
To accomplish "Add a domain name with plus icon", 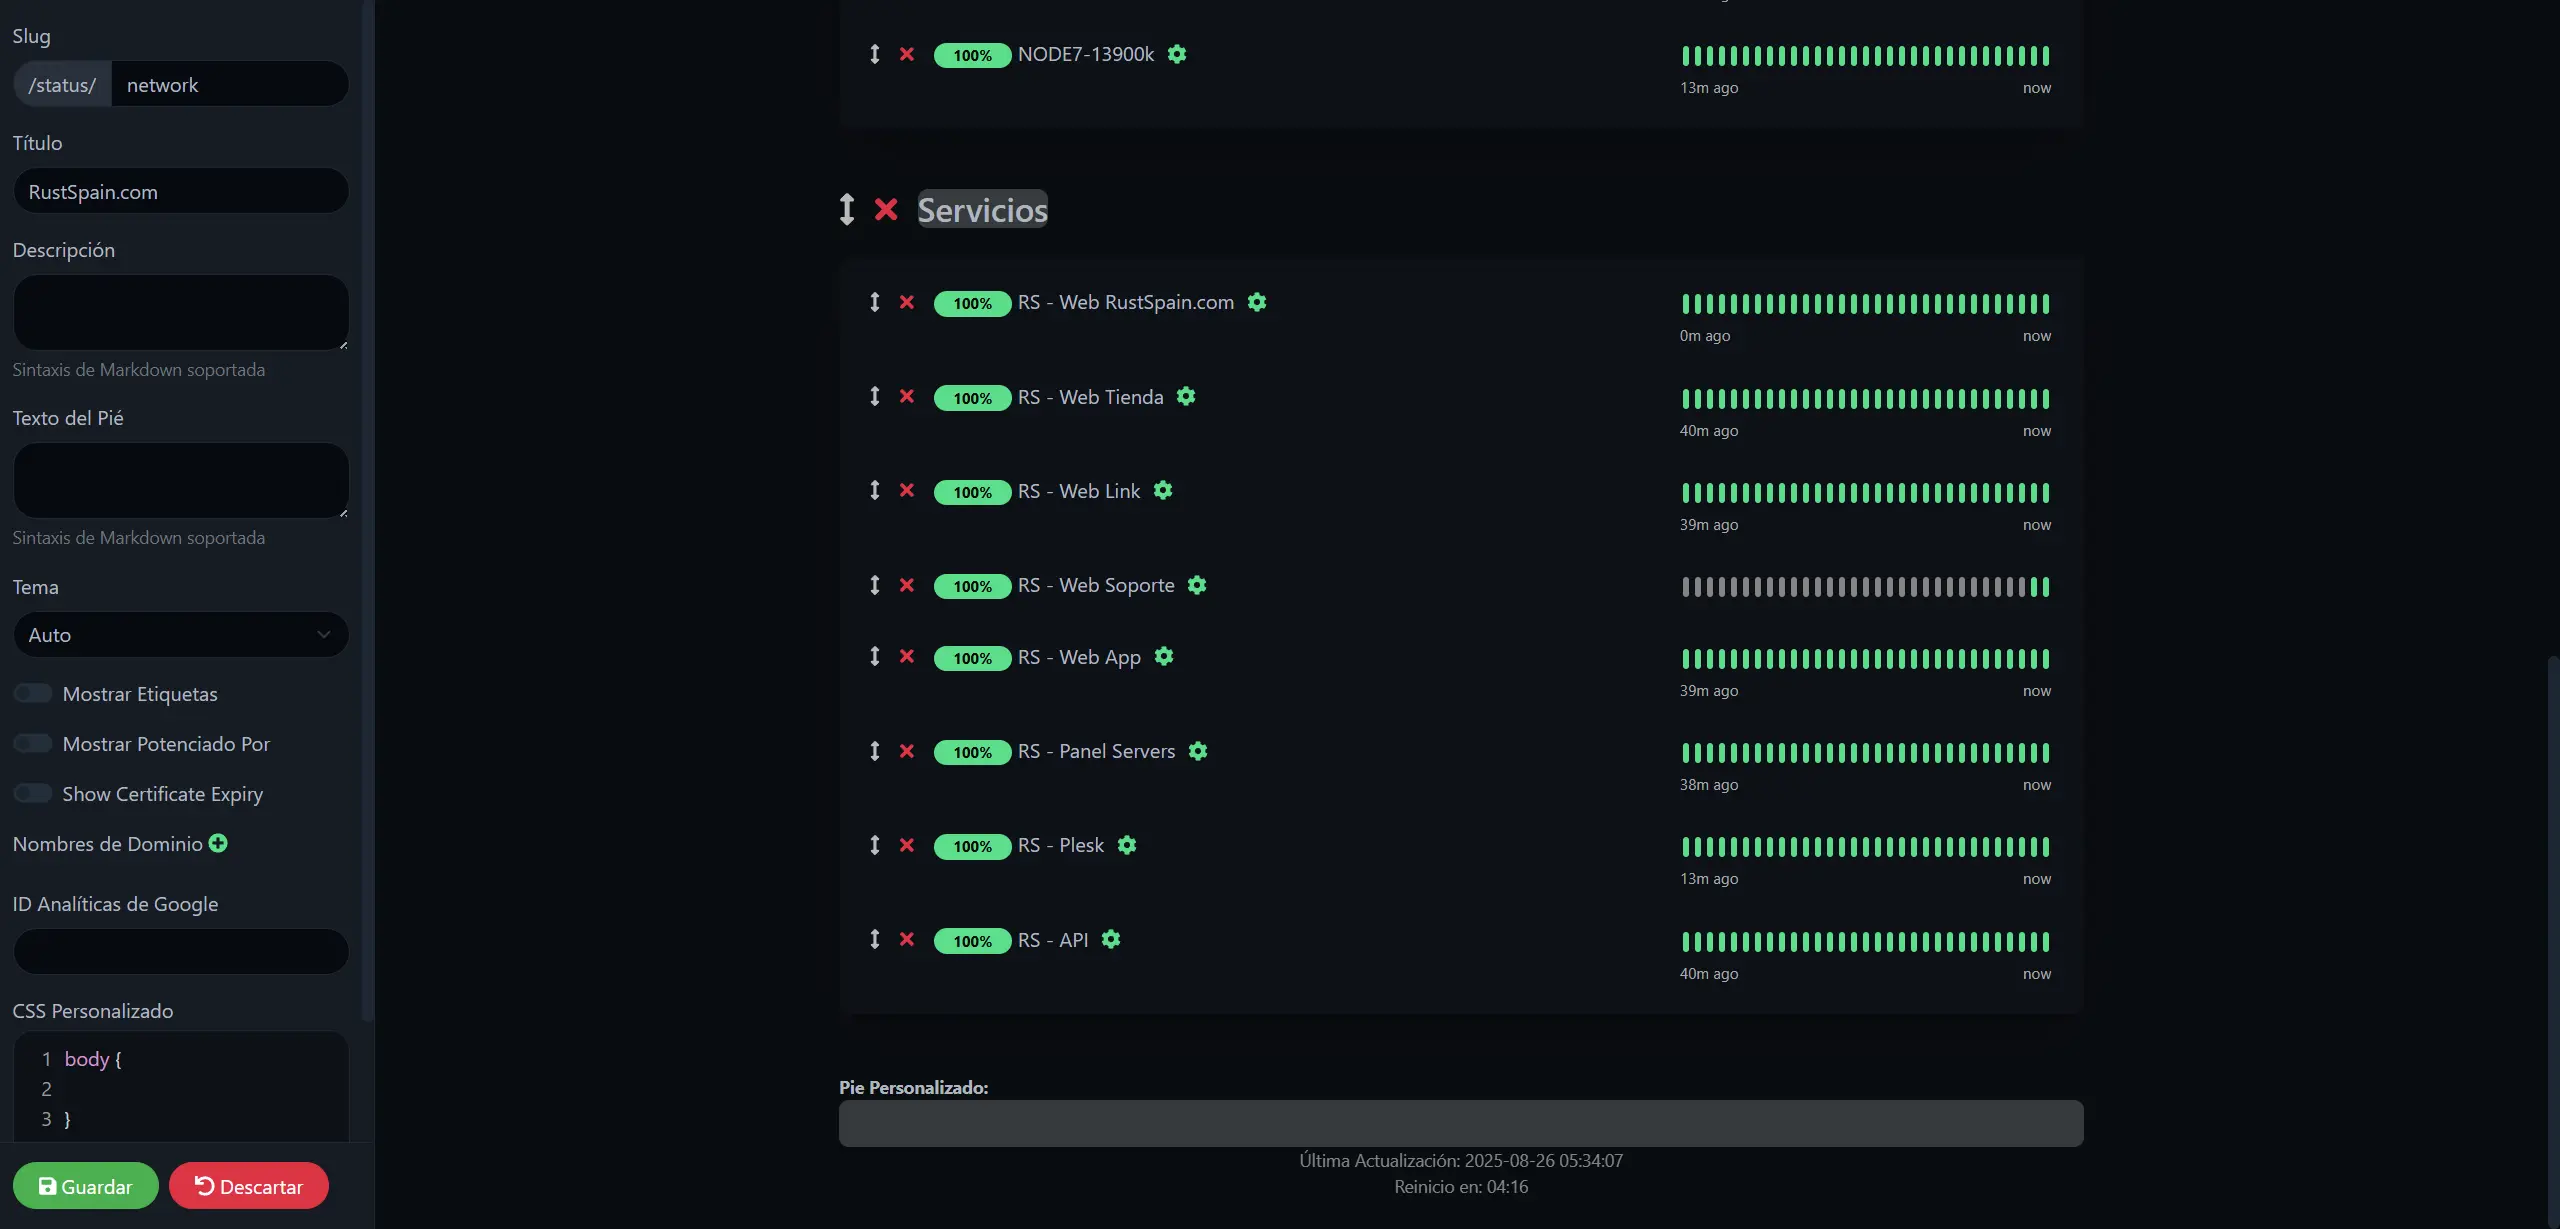I will (x=218, y=843).
